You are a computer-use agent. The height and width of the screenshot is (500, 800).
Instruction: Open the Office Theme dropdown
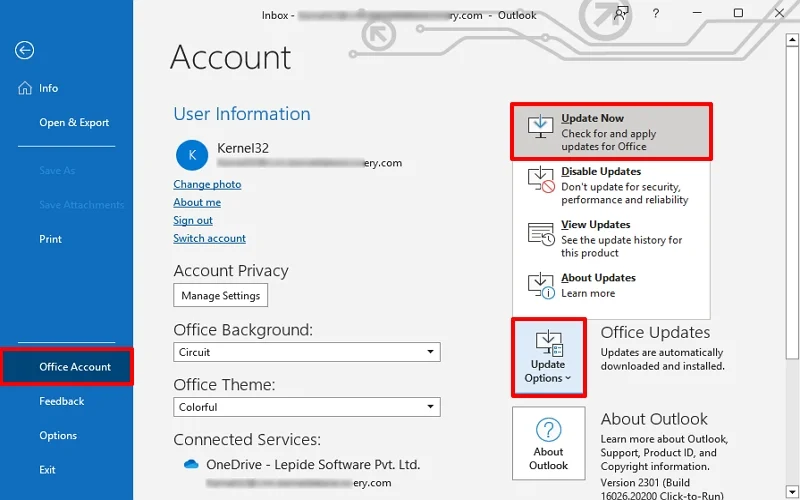[x=307, y=407]
